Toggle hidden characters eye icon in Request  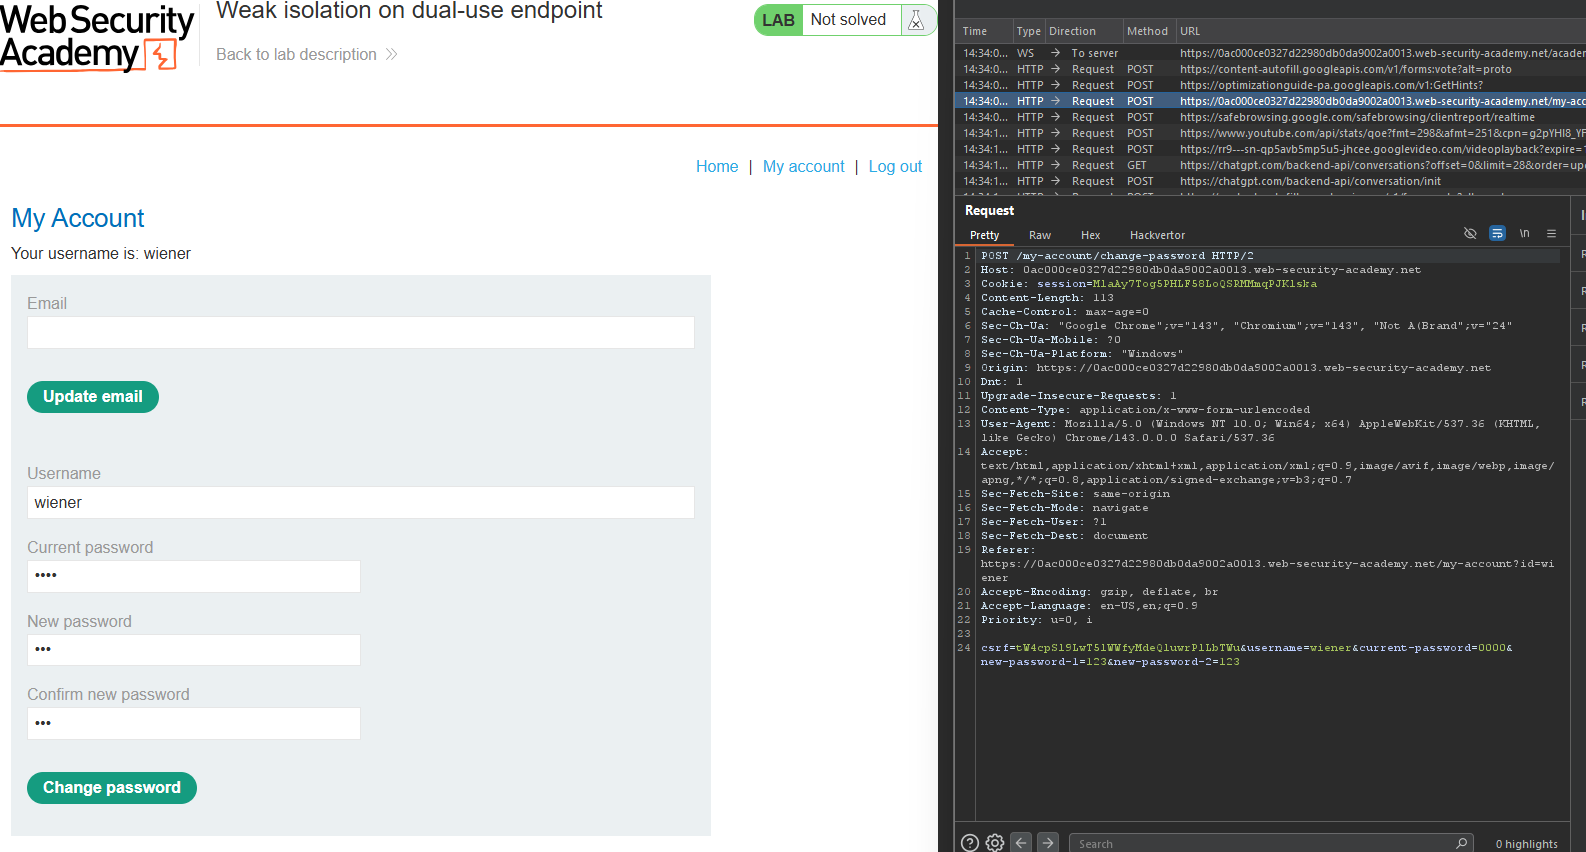(x=1470, y=233)
